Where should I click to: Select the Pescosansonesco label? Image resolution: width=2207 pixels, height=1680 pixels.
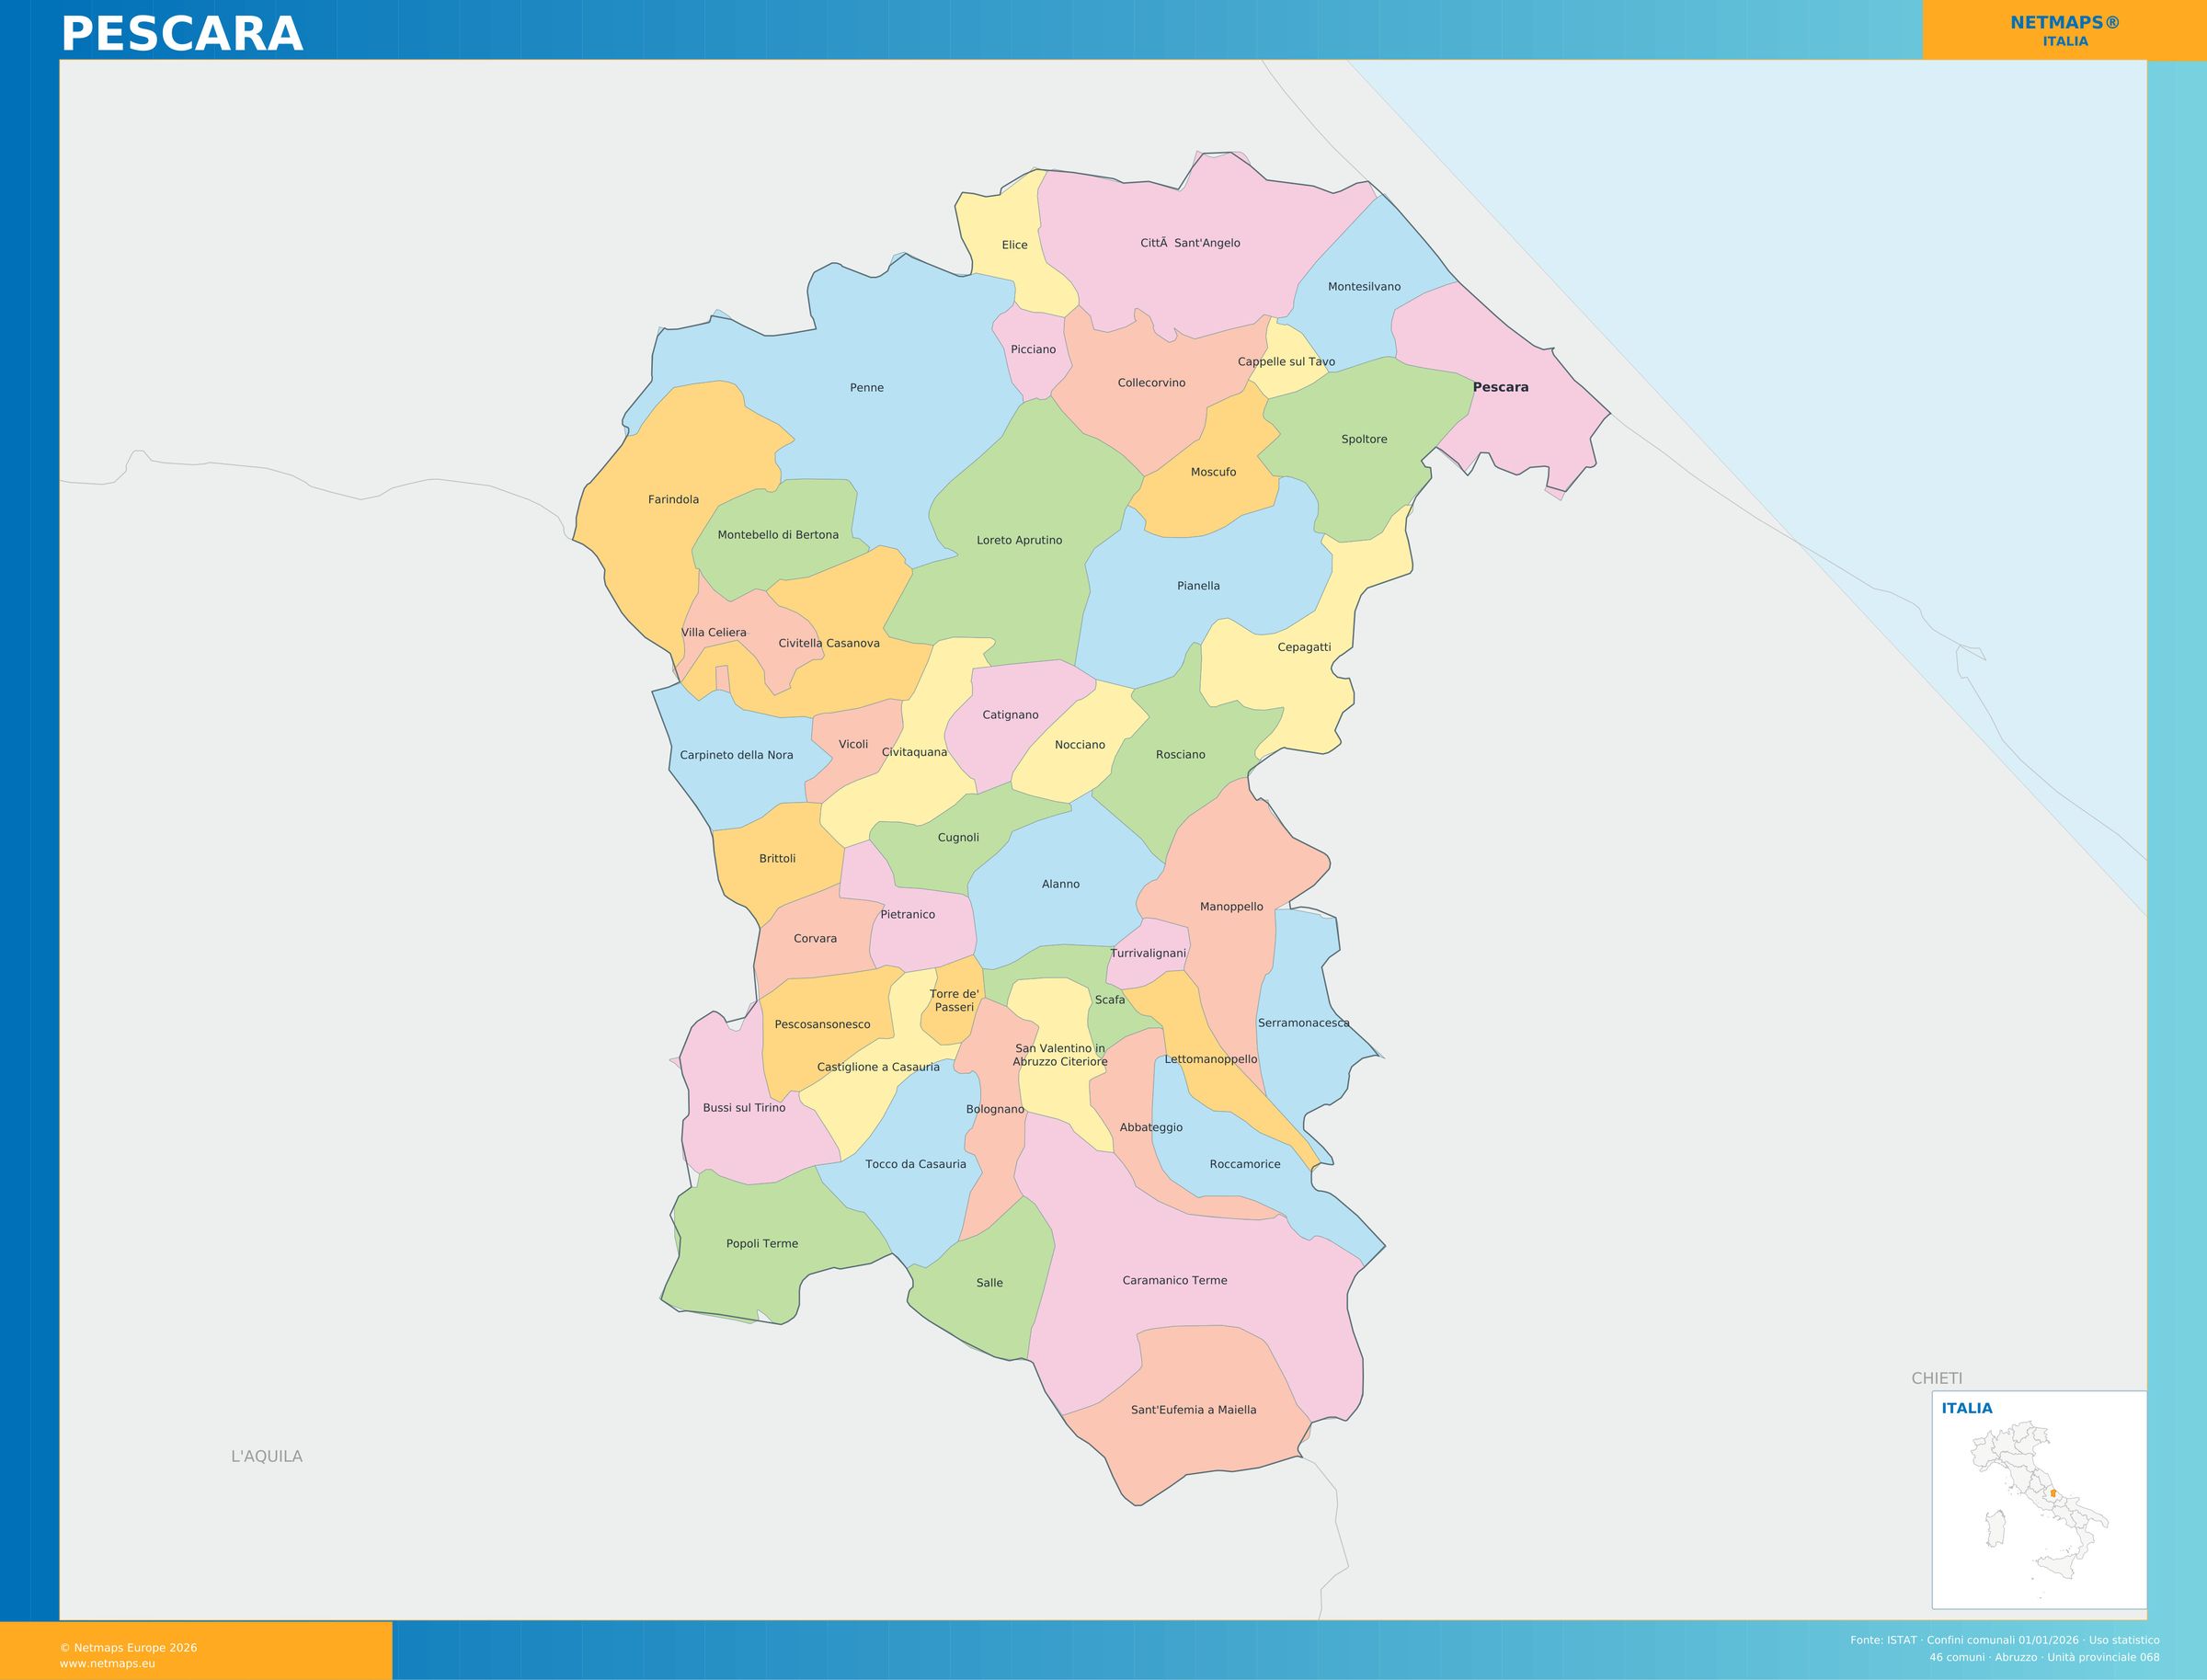tap(822, 1025)
